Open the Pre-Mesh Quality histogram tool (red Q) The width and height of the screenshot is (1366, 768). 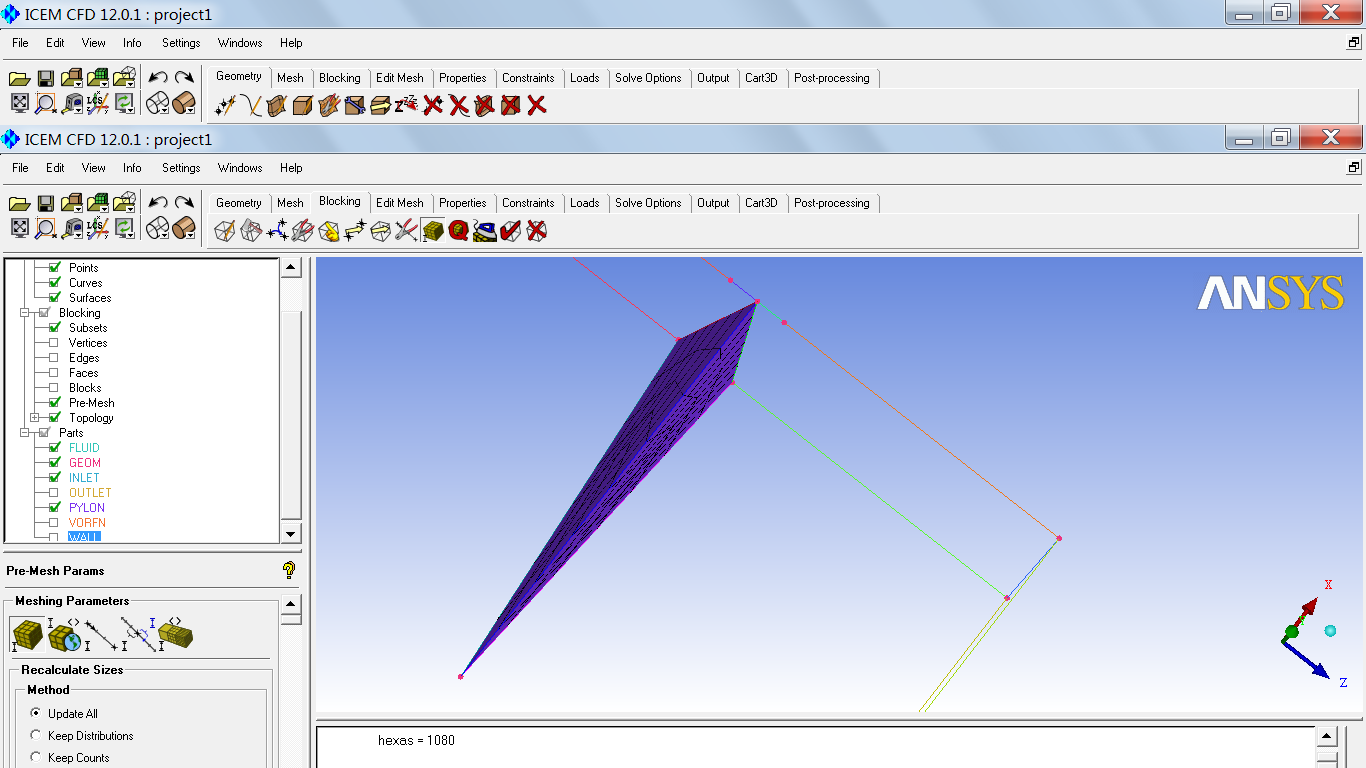point(459,231)
